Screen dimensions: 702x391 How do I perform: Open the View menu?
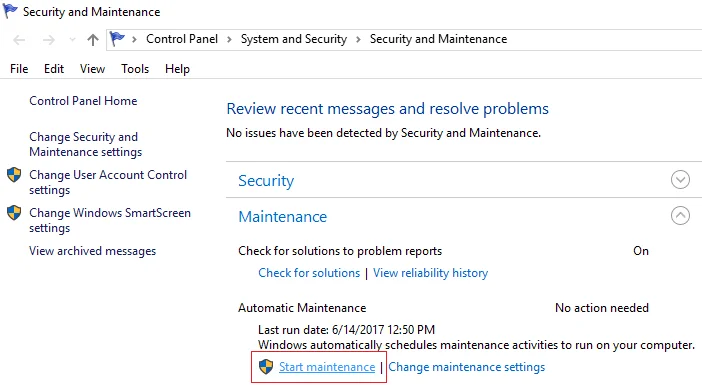(92, 69)
